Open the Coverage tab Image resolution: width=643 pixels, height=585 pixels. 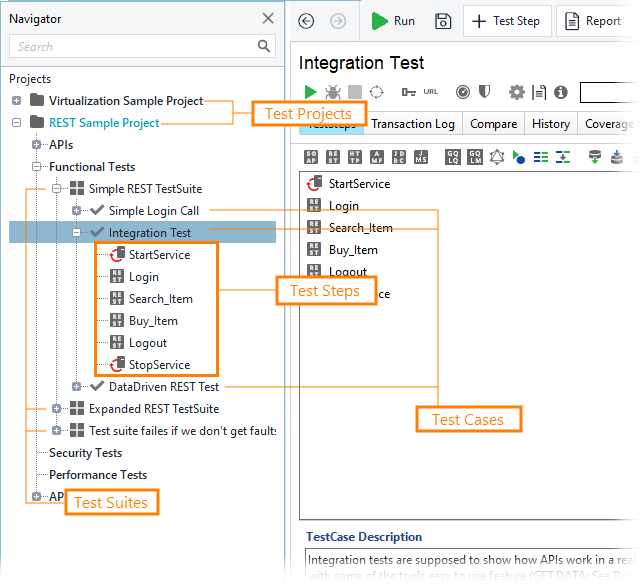click(x=609, y=124)
